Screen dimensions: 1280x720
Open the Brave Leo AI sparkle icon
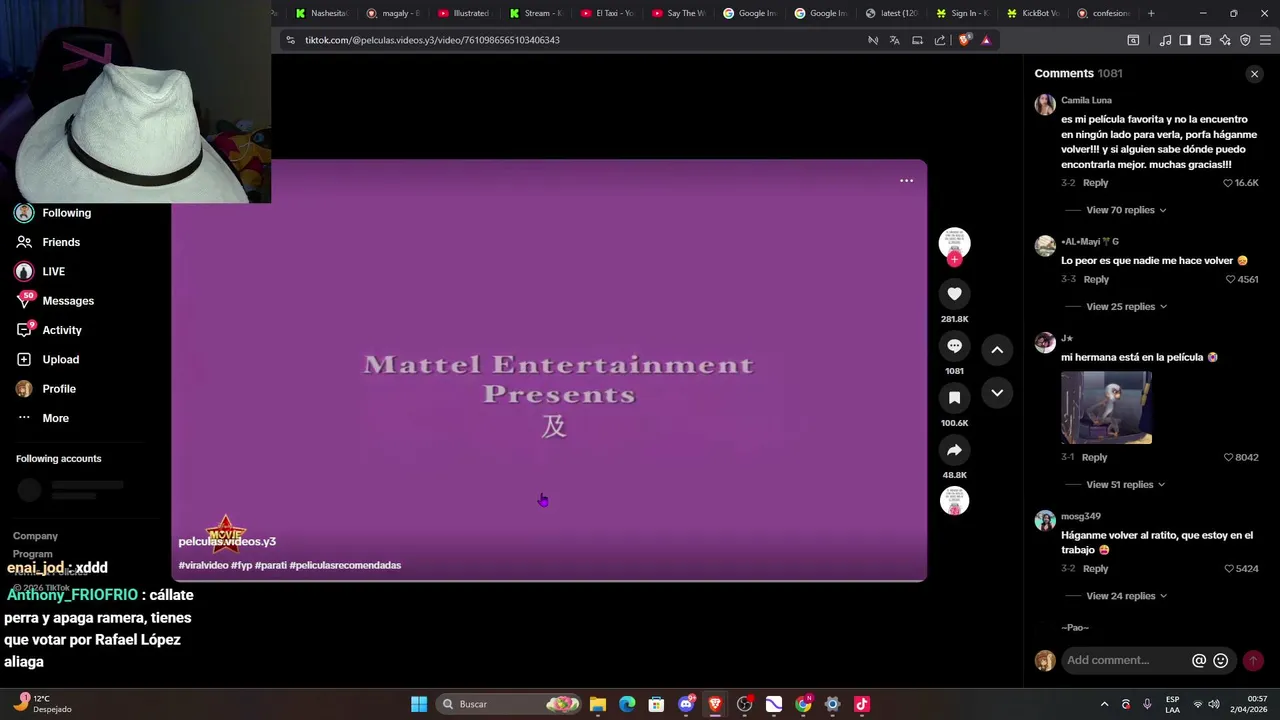tap(1225, 40)
